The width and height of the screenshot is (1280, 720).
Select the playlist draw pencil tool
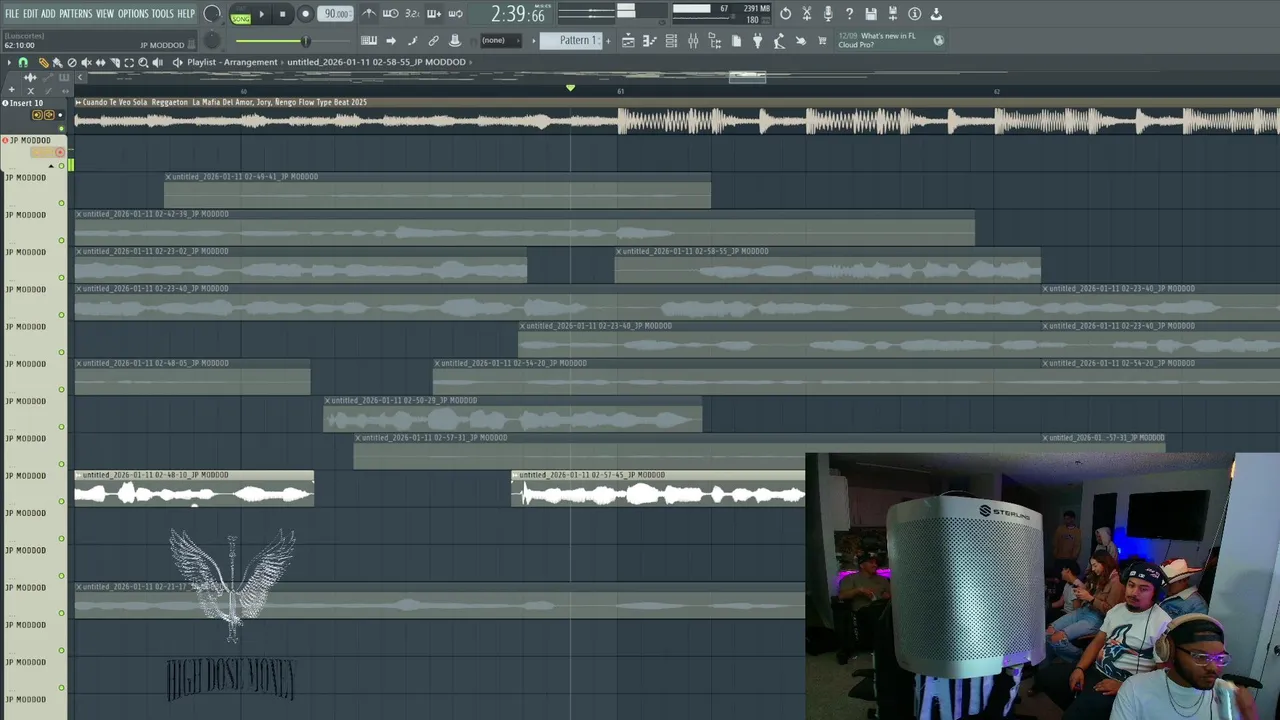tap(43, 62)
